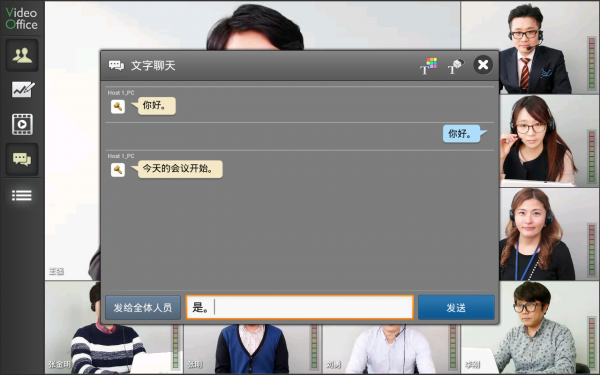Select video of man in suit with tie
This screenshot has width=600, height=375.
click(530, 47)
